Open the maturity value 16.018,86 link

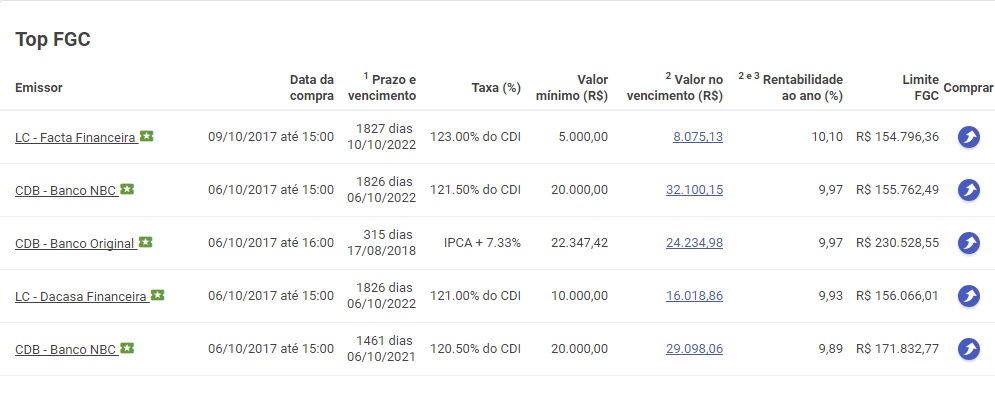[694, 296]
